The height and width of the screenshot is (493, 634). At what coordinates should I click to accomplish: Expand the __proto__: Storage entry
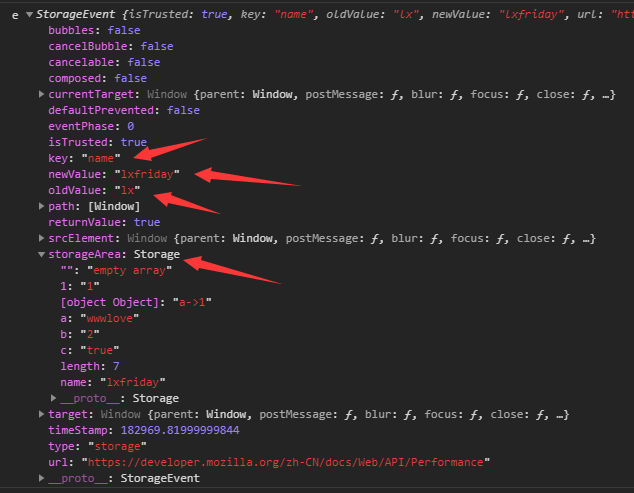coord(53,398)
